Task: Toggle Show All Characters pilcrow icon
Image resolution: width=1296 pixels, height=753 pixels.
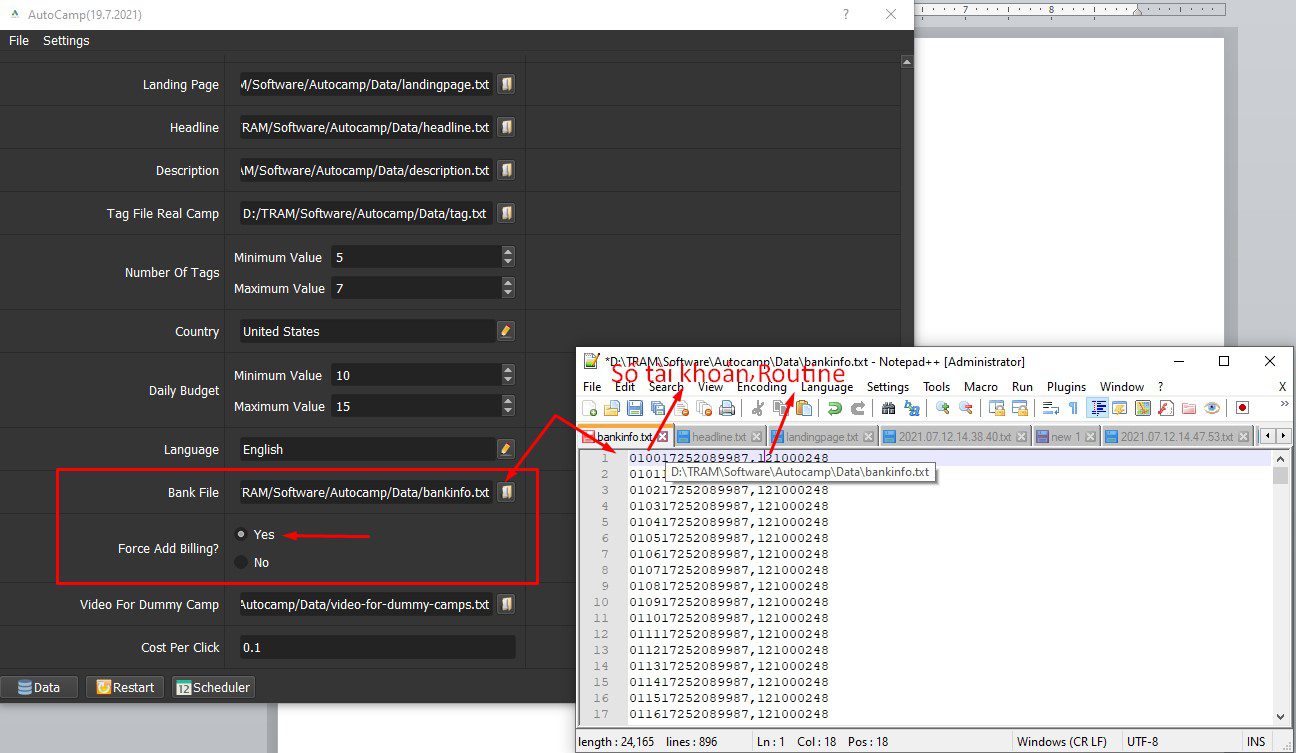Action: (1073, 408)
